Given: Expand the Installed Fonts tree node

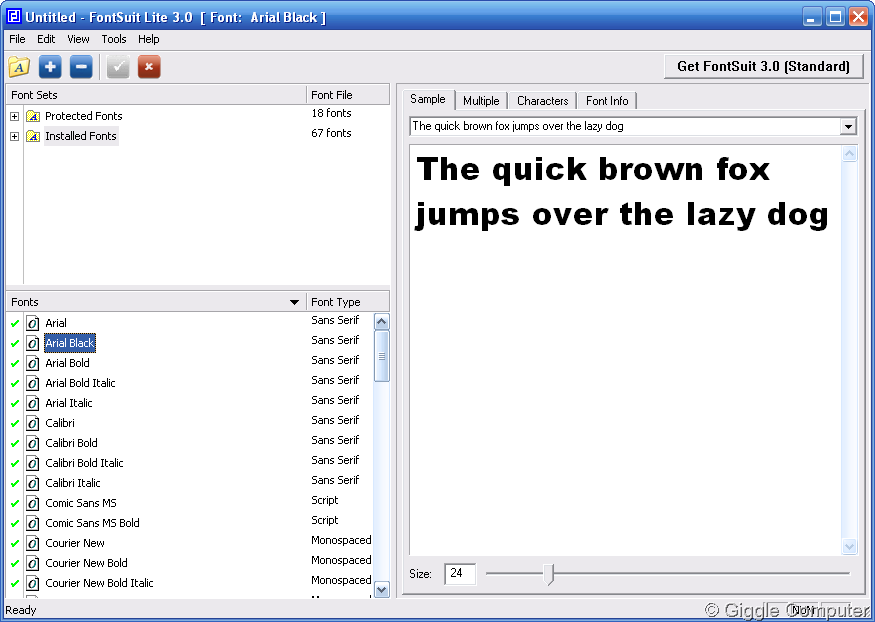Looking at the screenshot, I should tap(15, 137).
